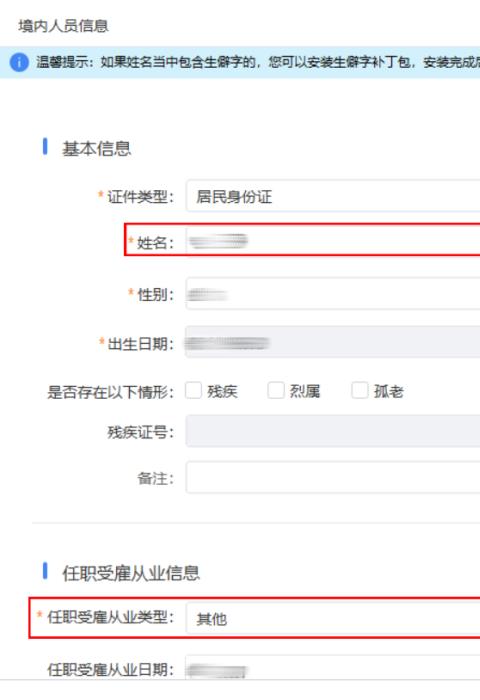This screenshot has width=480, height=700.
Task: Select the 任职受雇从业信息 section heading
Action: point(131,573)
